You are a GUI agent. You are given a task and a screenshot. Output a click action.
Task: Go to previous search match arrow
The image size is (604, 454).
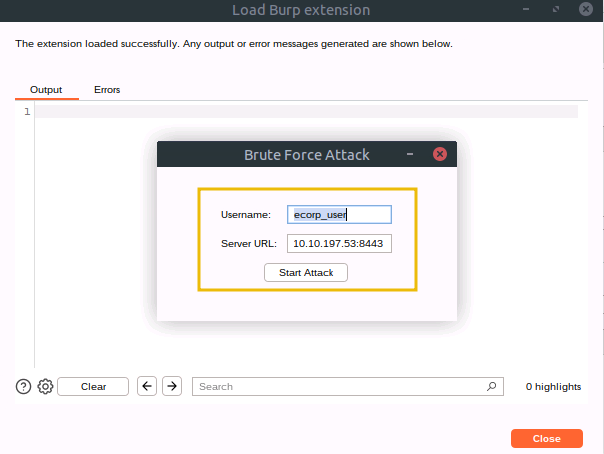(x=147, y=386)
